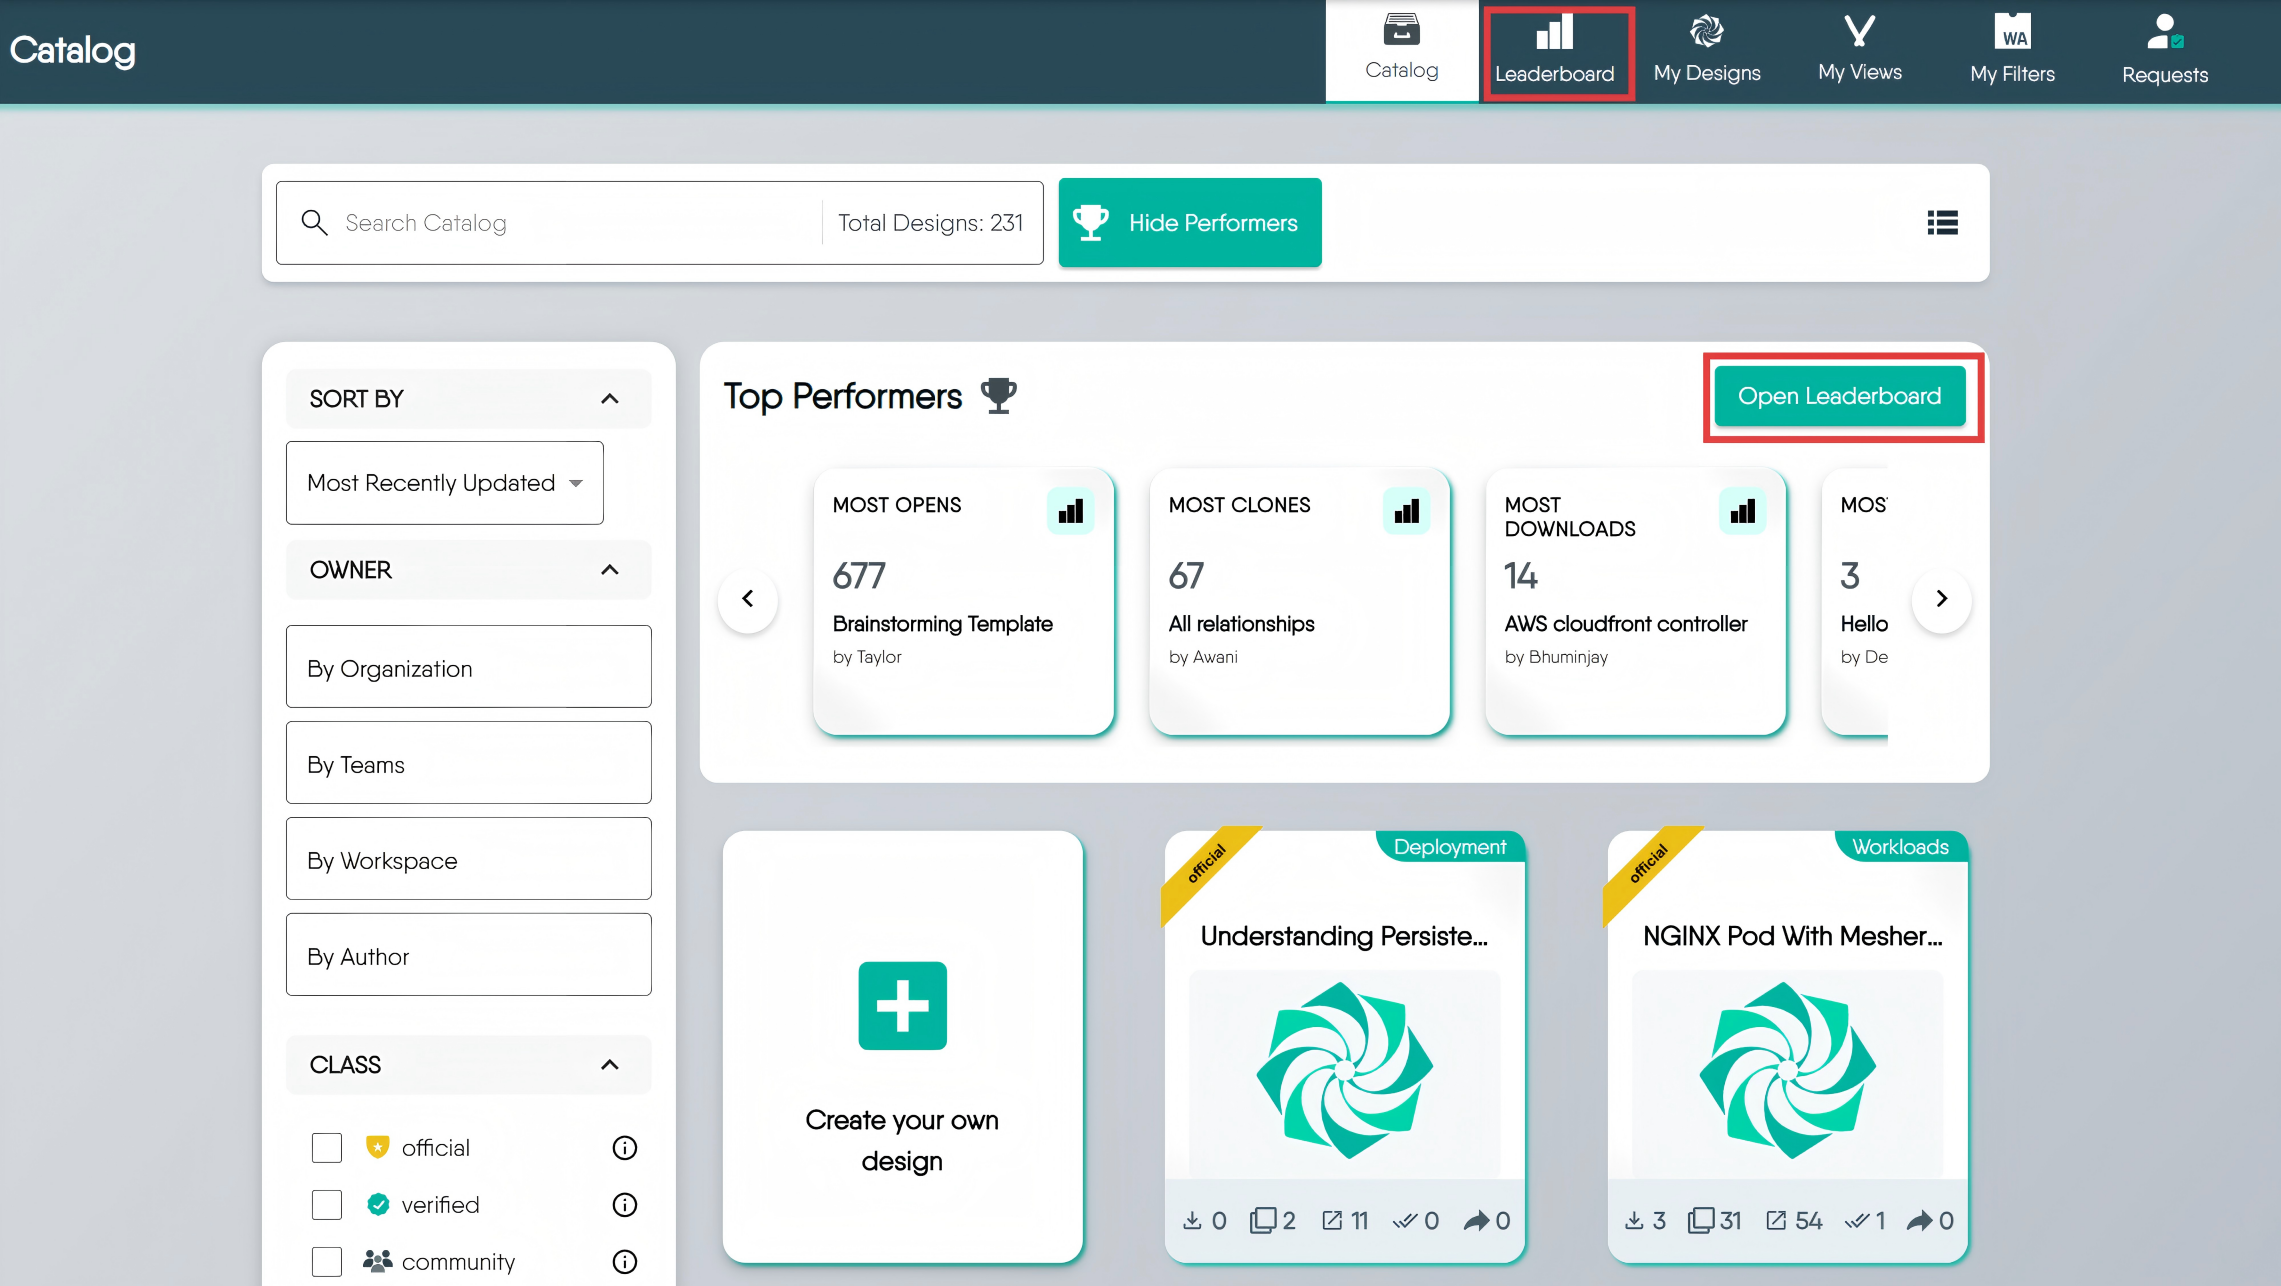This screenshot has height=1286, width=2281.
Task: Click the Hide Performers button
Action: click(x=1190, y=223)
